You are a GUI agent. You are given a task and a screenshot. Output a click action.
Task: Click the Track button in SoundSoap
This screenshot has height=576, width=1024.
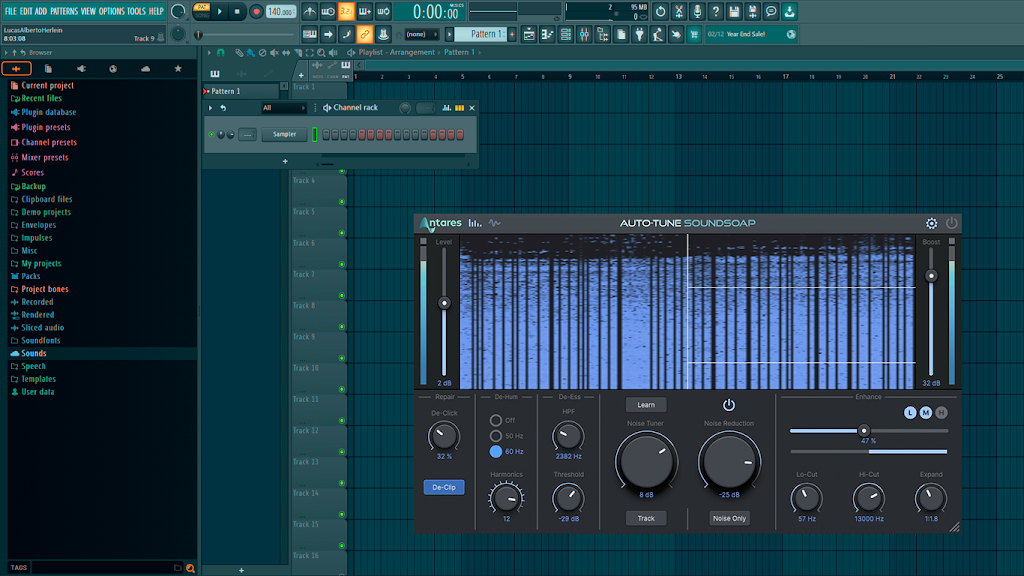click(x=646, y=519)
